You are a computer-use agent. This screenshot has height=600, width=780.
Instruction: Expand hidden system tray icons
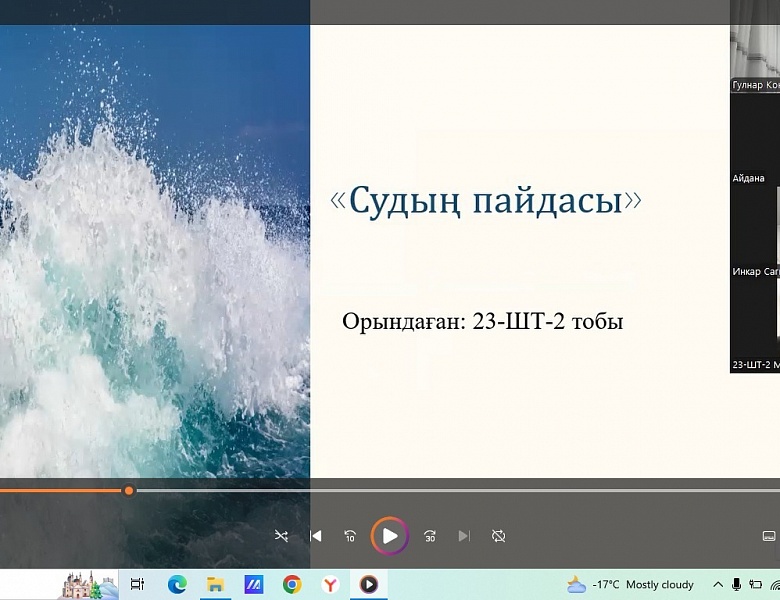tap(718, 585)
